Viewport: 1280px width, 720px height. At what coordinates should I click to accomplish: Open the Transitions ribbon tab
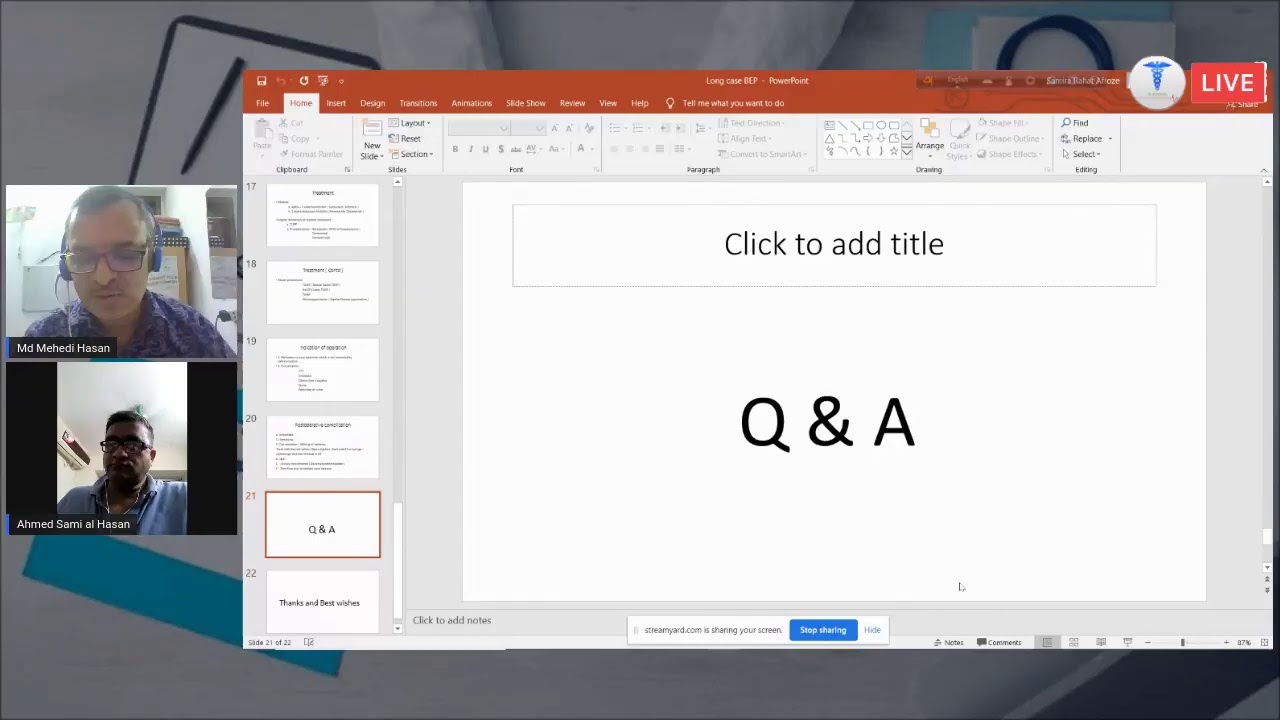click(418, 103)
